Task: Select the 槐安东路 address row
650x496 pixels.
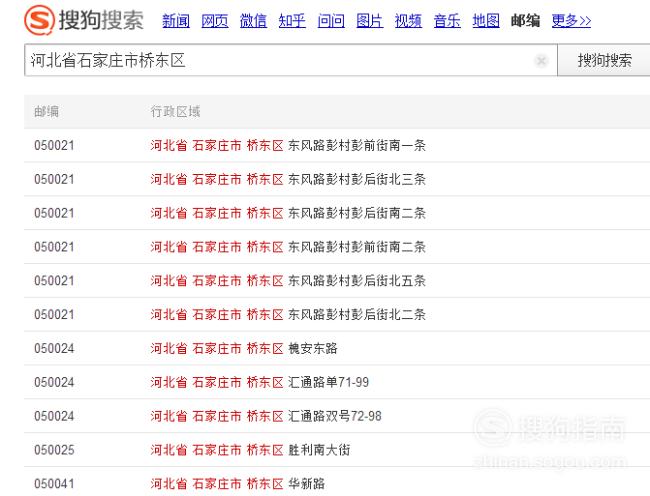Action: pyautogui.click(x=337, y=348)
